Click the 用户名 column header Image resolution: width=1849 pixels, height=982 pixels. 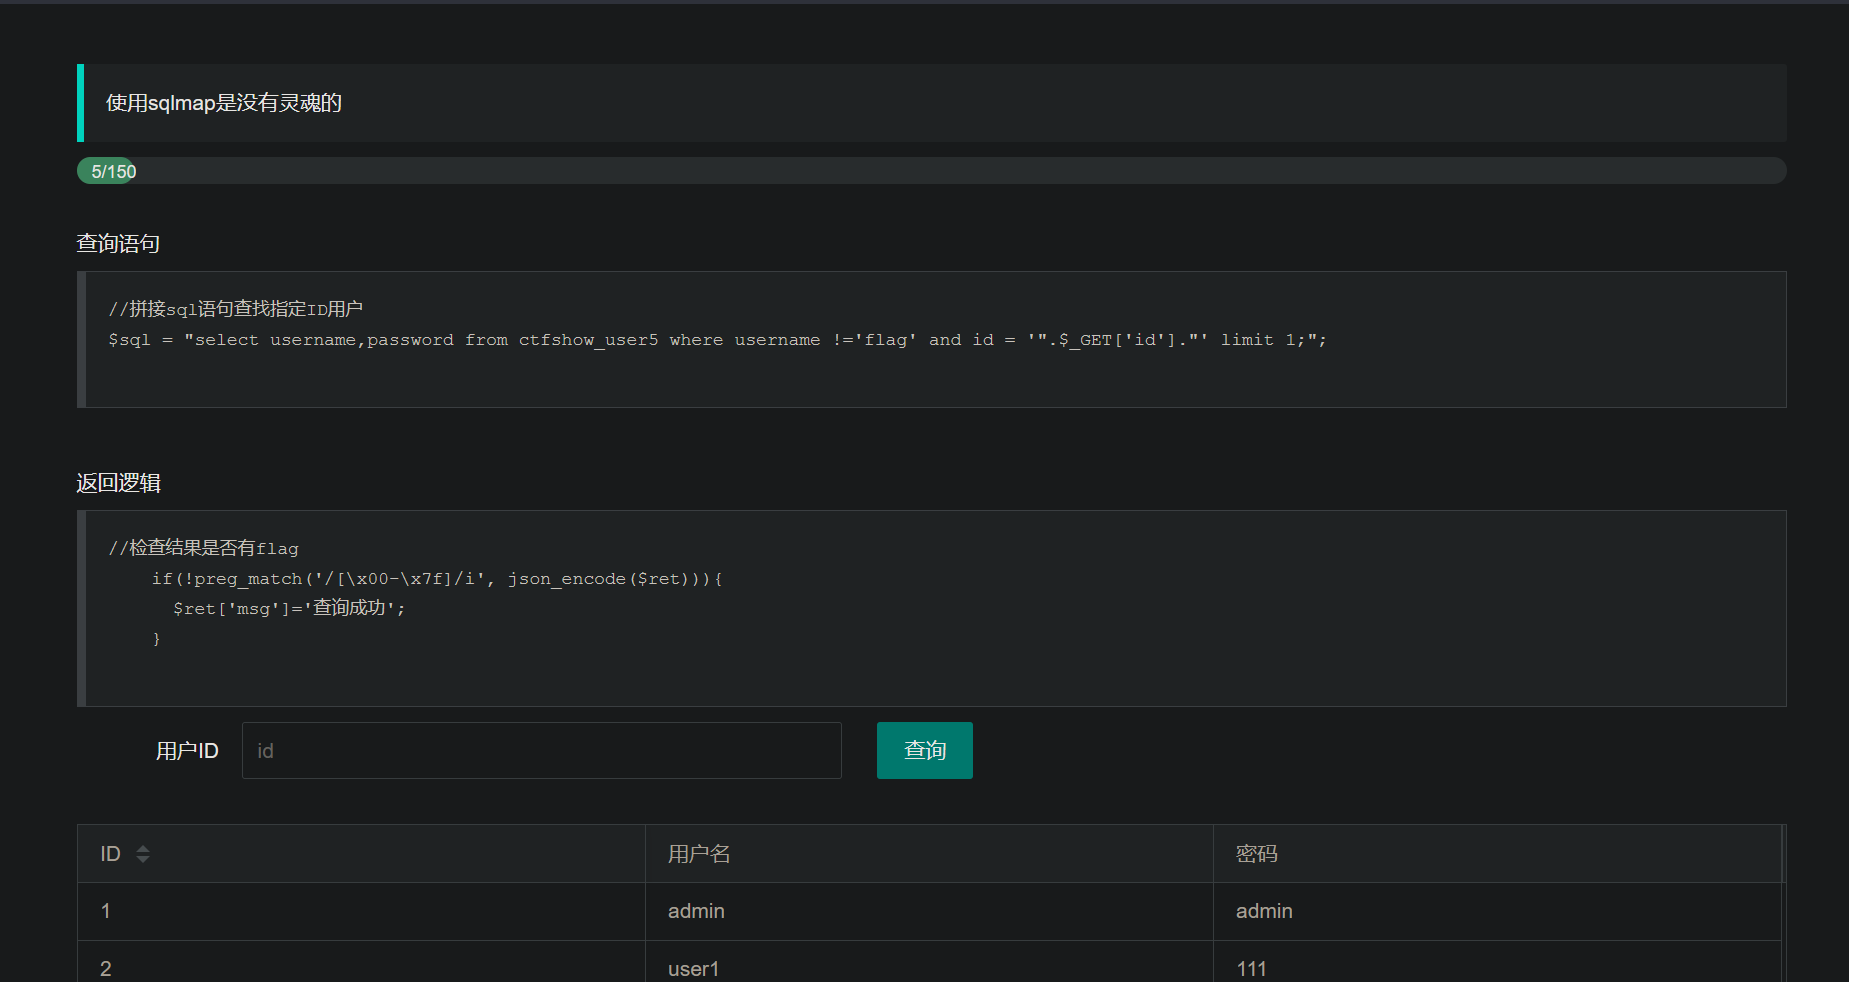point(929,854)
